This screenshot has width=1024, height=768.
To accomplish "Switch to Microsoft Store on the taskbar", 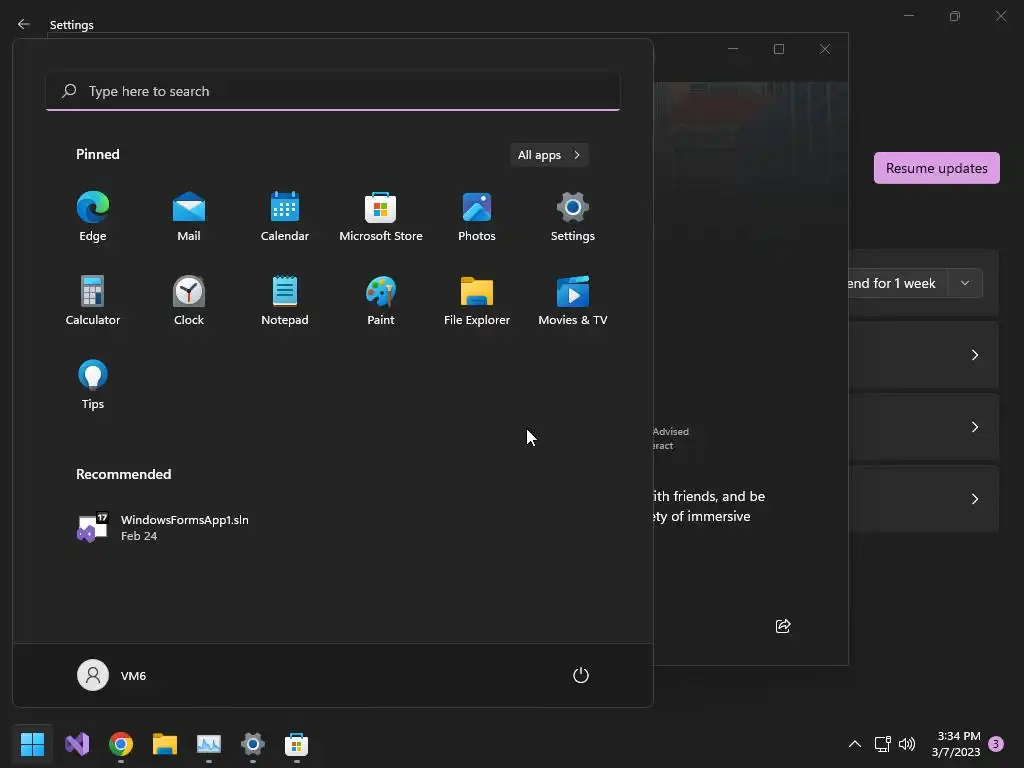I will tap(296, 744).
